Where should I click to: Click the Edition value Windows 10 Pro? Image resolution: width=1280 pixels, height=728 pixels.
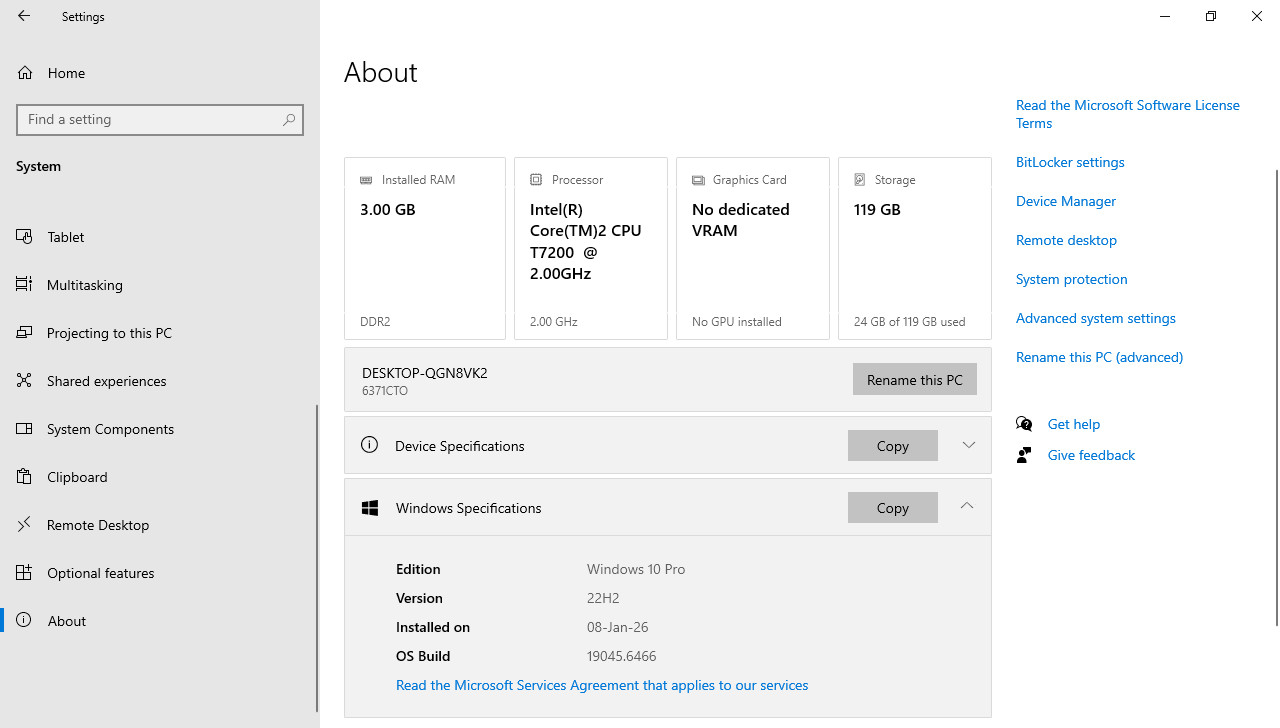pos(636,569)
